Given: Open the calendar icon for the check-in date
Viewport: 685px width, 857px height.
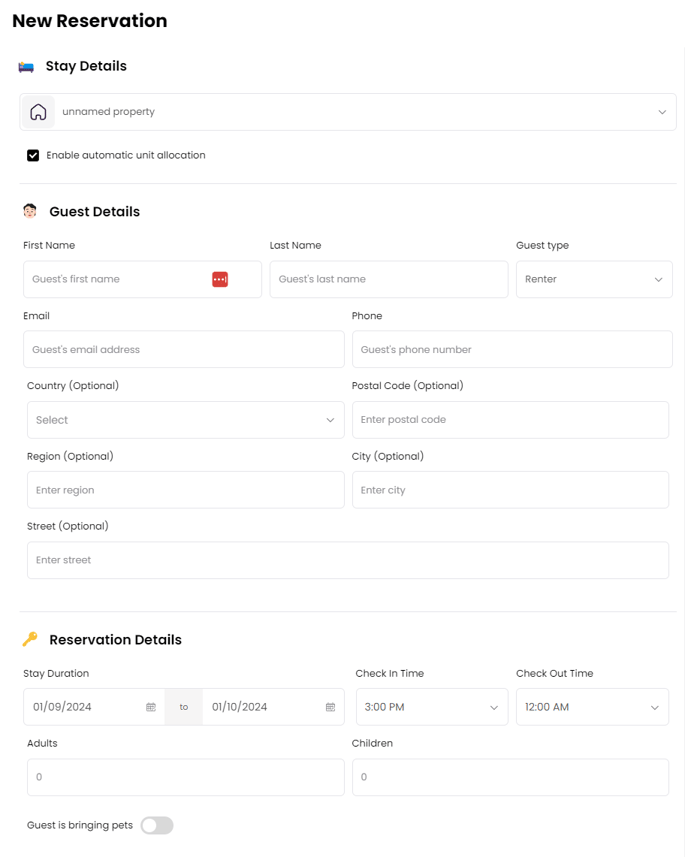Looking at the screenshot, I should (x=151, y=707).
